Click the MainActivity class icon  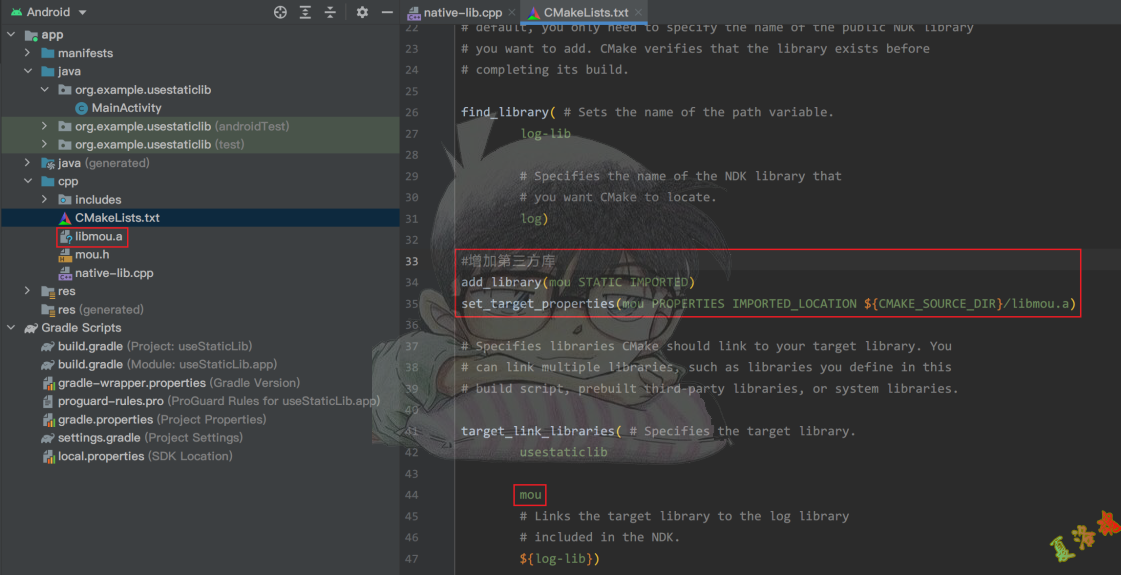[82, 108]
